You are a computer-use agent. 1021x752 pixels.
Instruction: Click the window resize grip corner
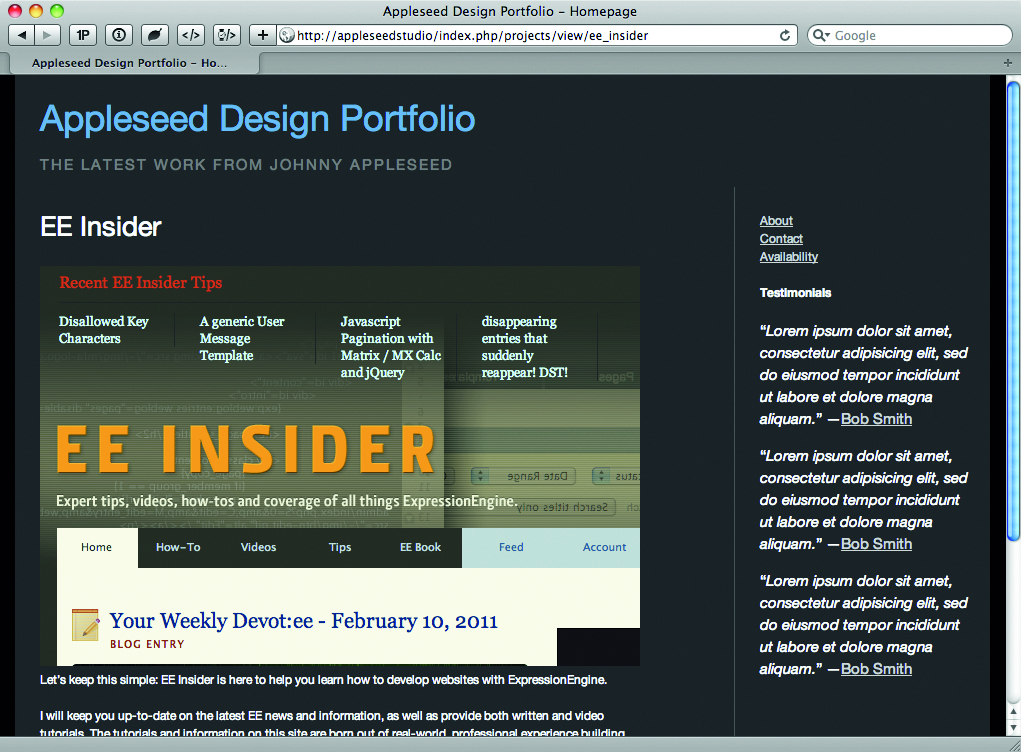[1014, 745]
